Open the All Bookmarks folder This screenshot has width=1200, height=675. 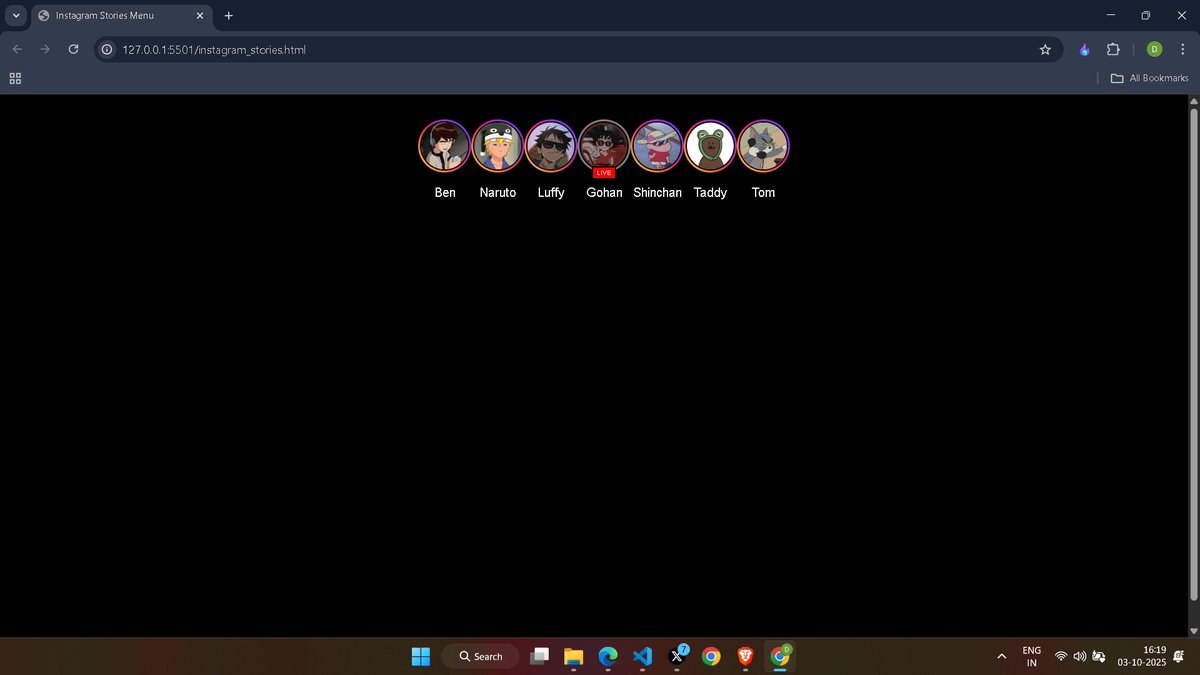pyautogui.click(x=1150, y=78)
